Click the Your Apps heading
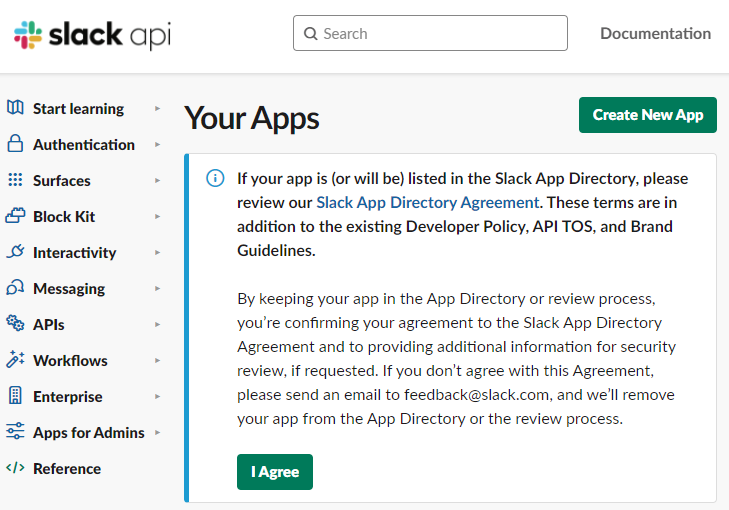Viewport: 729px width, 510px height. (x=252, y=118)
